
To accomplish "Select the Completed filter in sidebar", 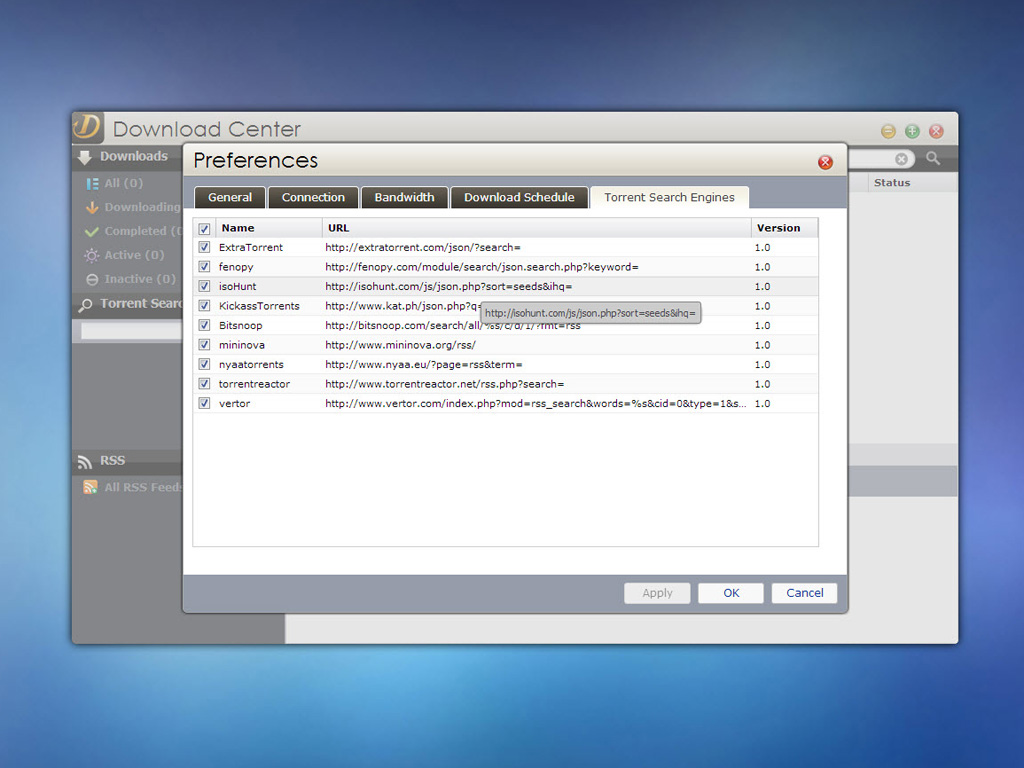I will (143, 231).
